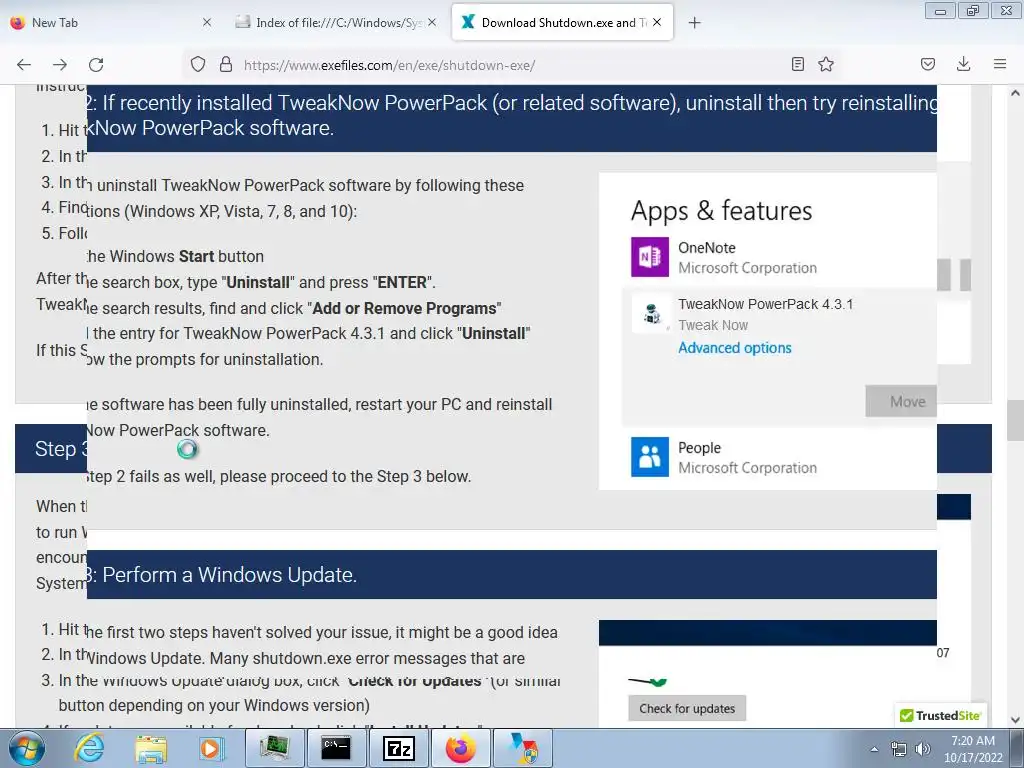Open the system monitor taskbar item
1024x768 pixels.
(275, 748)
